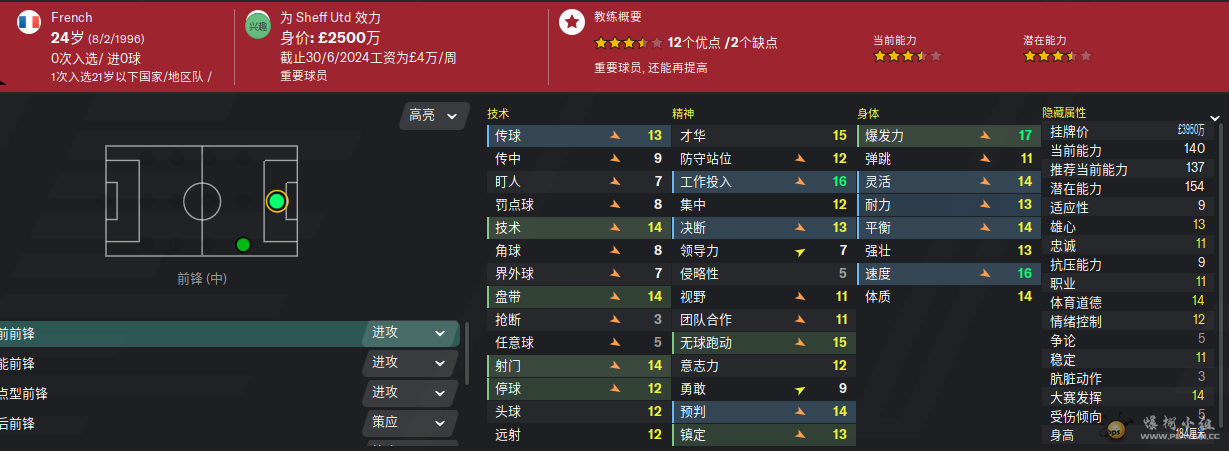Click the Sheff Utd club badge
The height and width of the screenshot is (451, 1229).
258,27
